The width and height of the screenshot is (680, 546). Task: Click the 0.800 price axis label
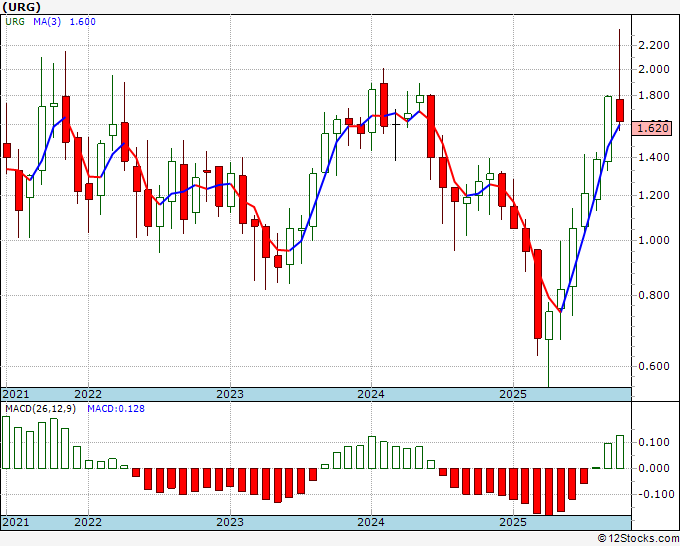[654, 295]
